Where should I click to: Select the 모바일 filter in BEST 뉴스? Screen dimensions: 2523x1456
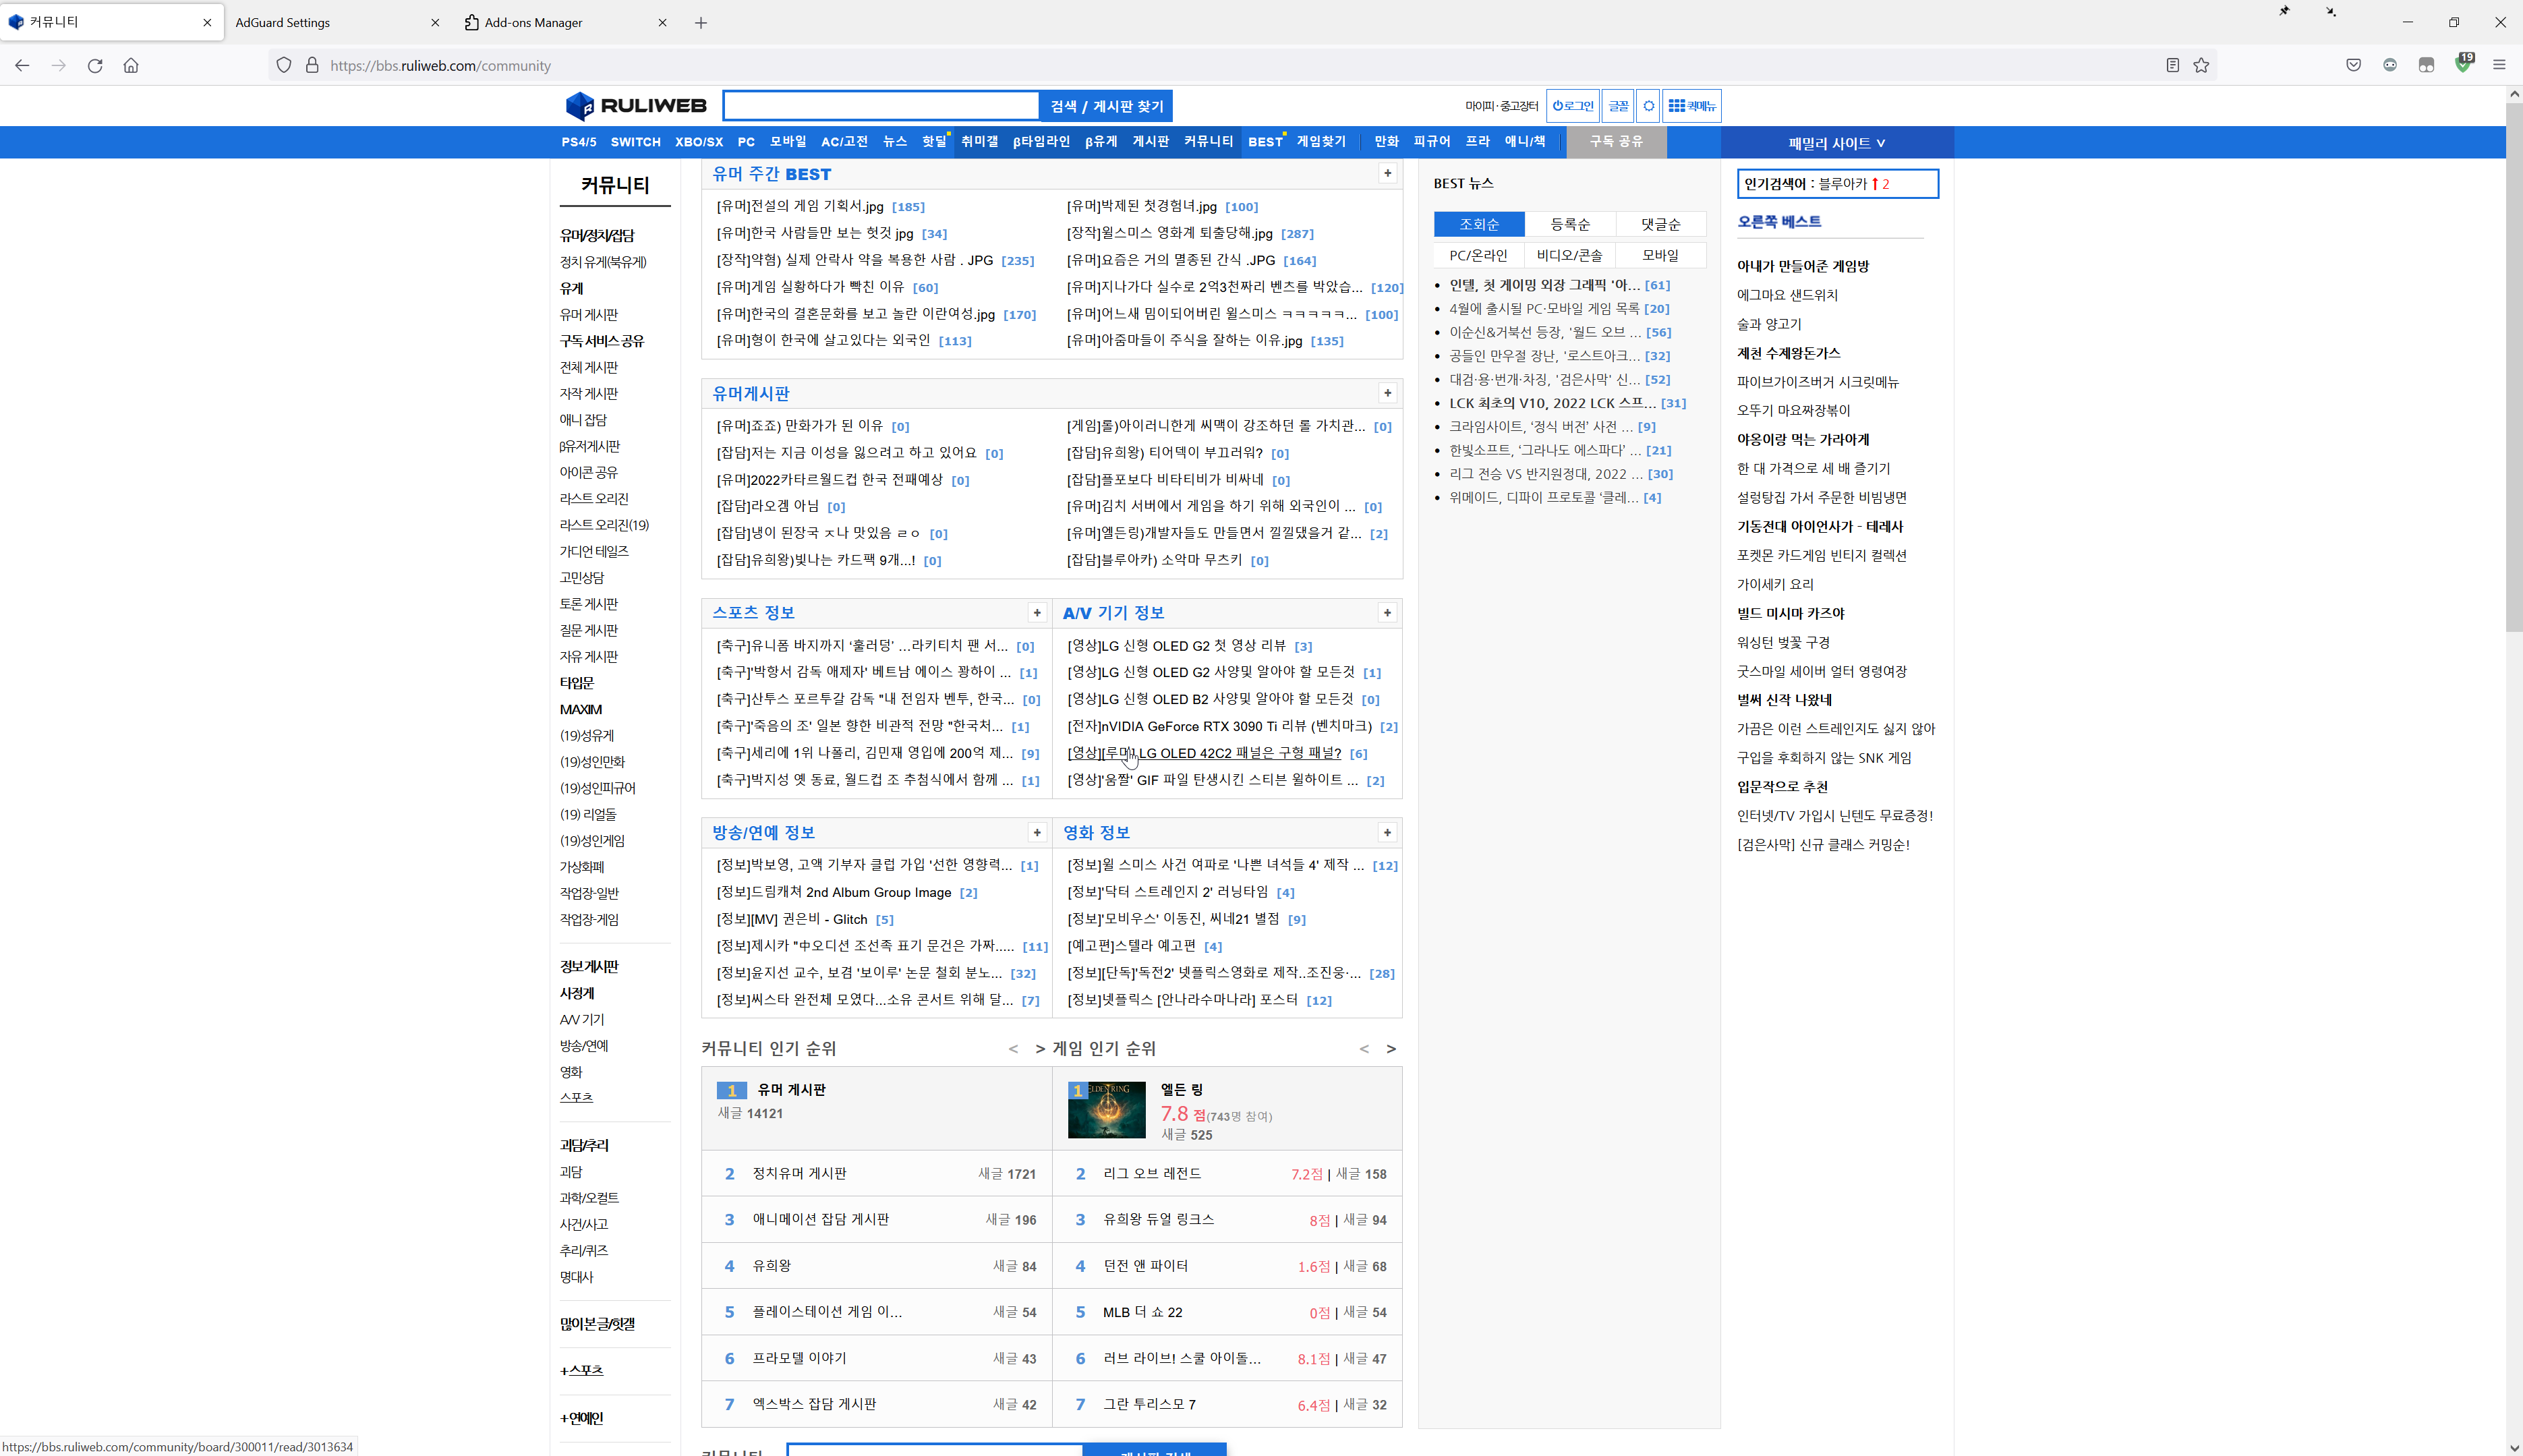pyautogui.click(x=1660, y=255)
